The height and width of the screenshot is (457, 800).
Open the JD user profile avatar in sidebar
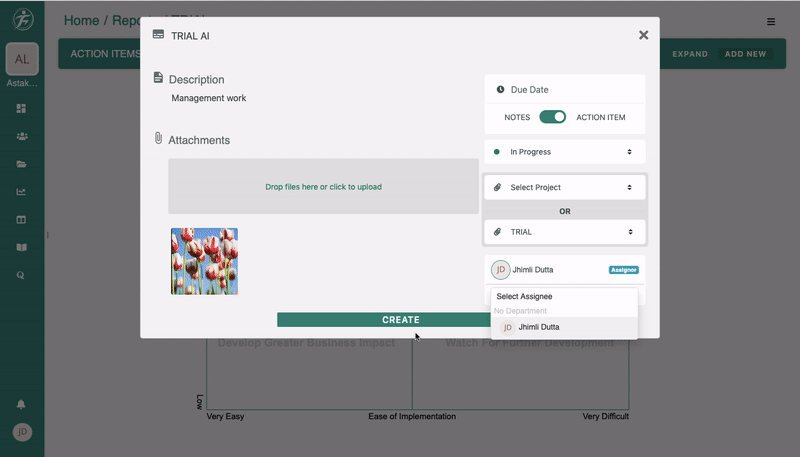[22, 432]
